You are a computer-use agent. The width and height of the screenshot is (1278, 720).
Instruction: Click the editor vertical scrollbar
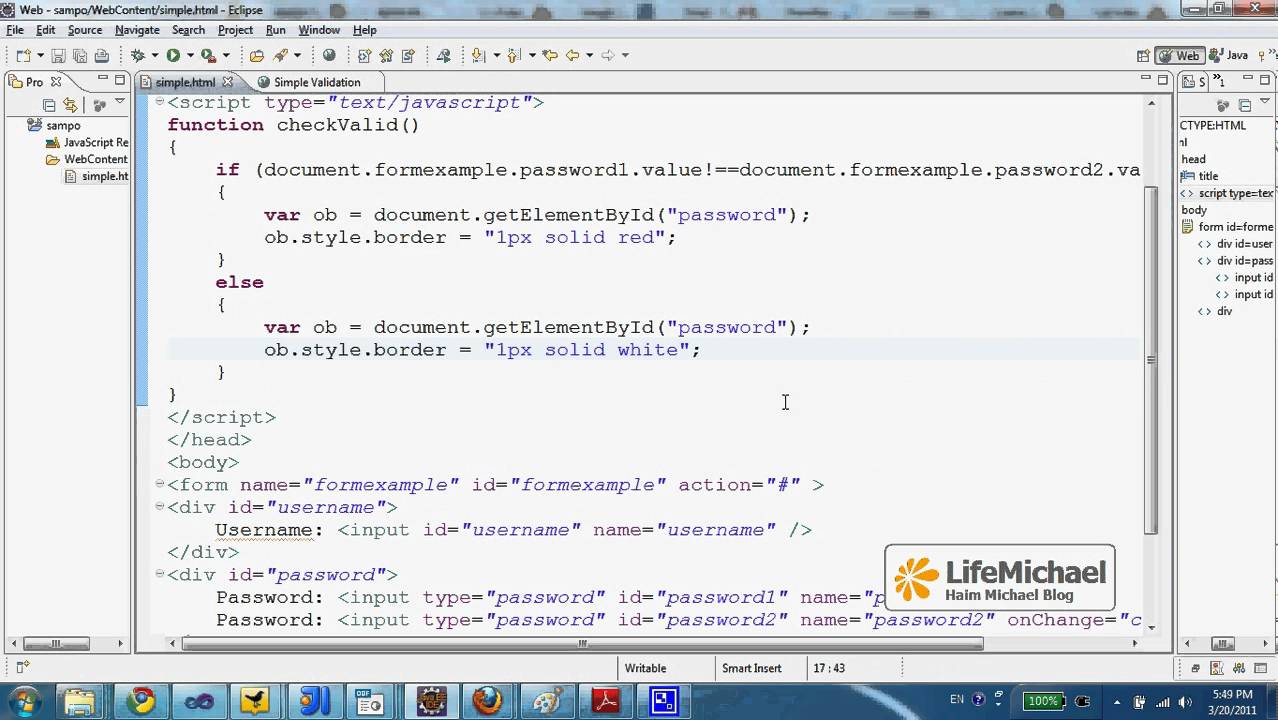[x=1151, y=359]
